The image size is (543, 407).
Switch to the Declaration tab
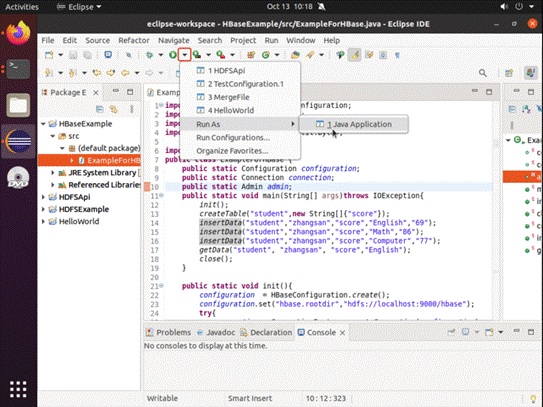pyautogui.click(x=266, y=333)
